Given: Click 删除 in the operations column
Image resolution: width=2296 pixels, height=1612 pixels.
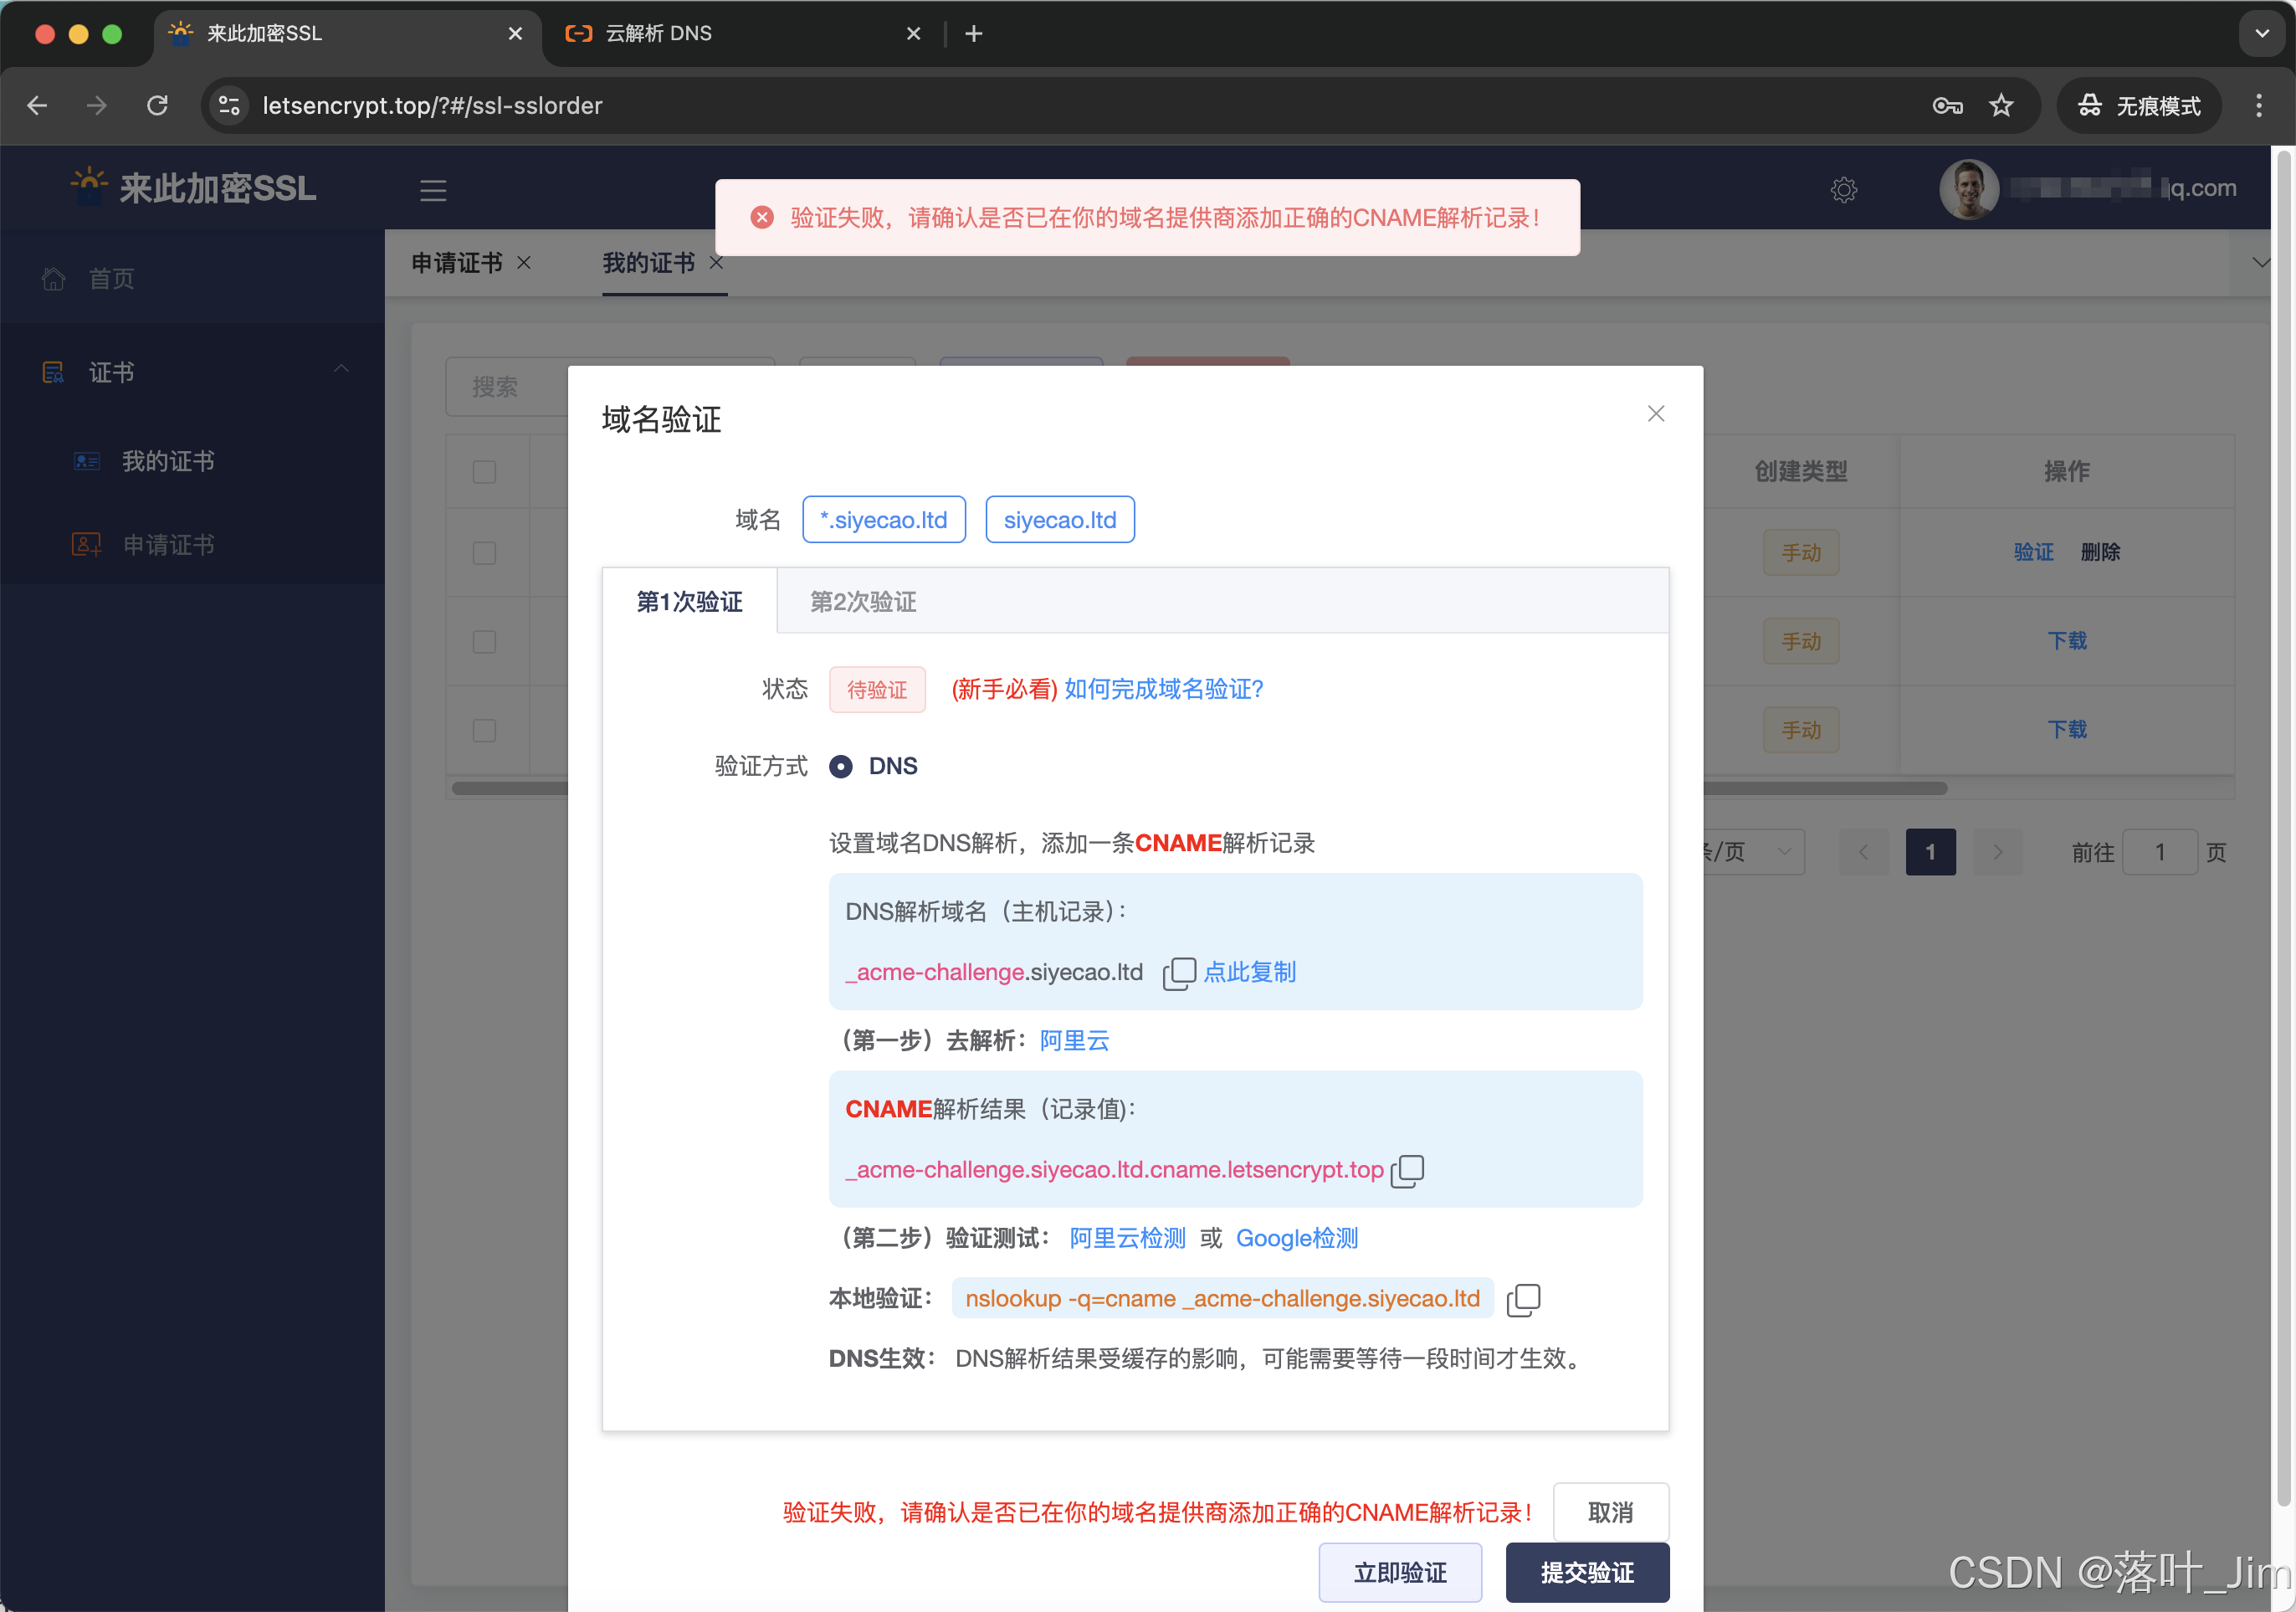Looking at the screenshot, I should [x=2100, y=553].
